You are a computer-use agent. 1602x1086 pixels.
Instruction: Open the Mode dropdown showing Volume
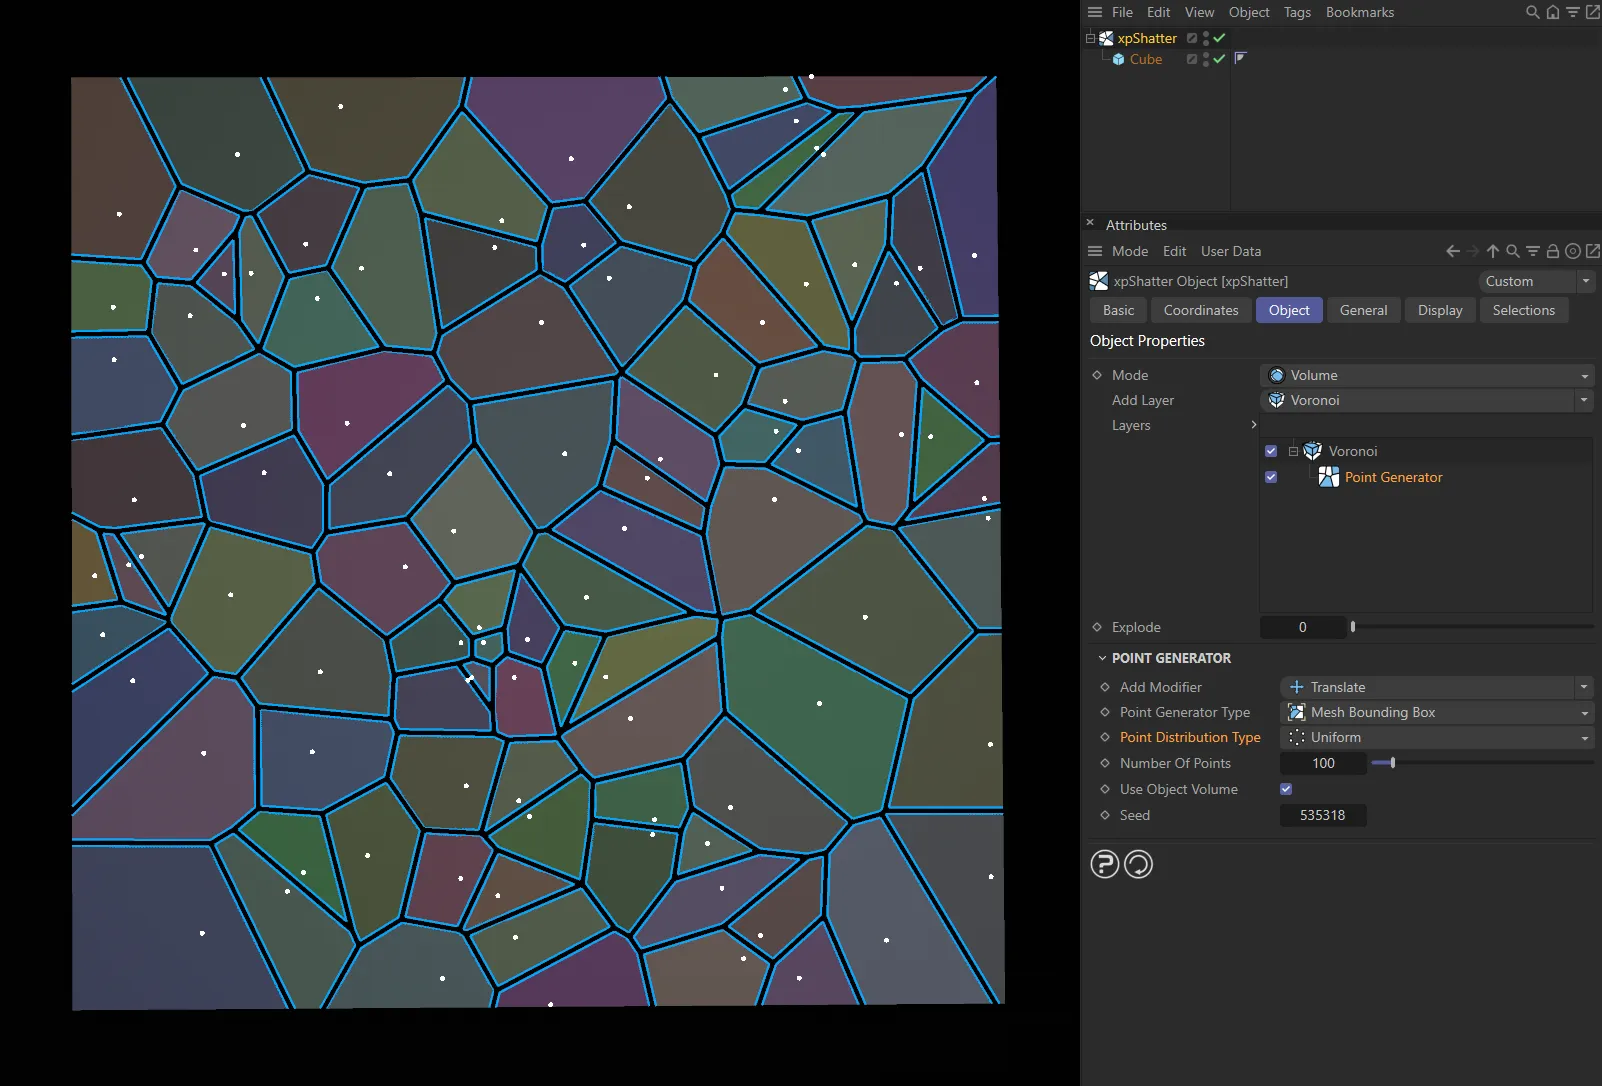point(1428,375)
